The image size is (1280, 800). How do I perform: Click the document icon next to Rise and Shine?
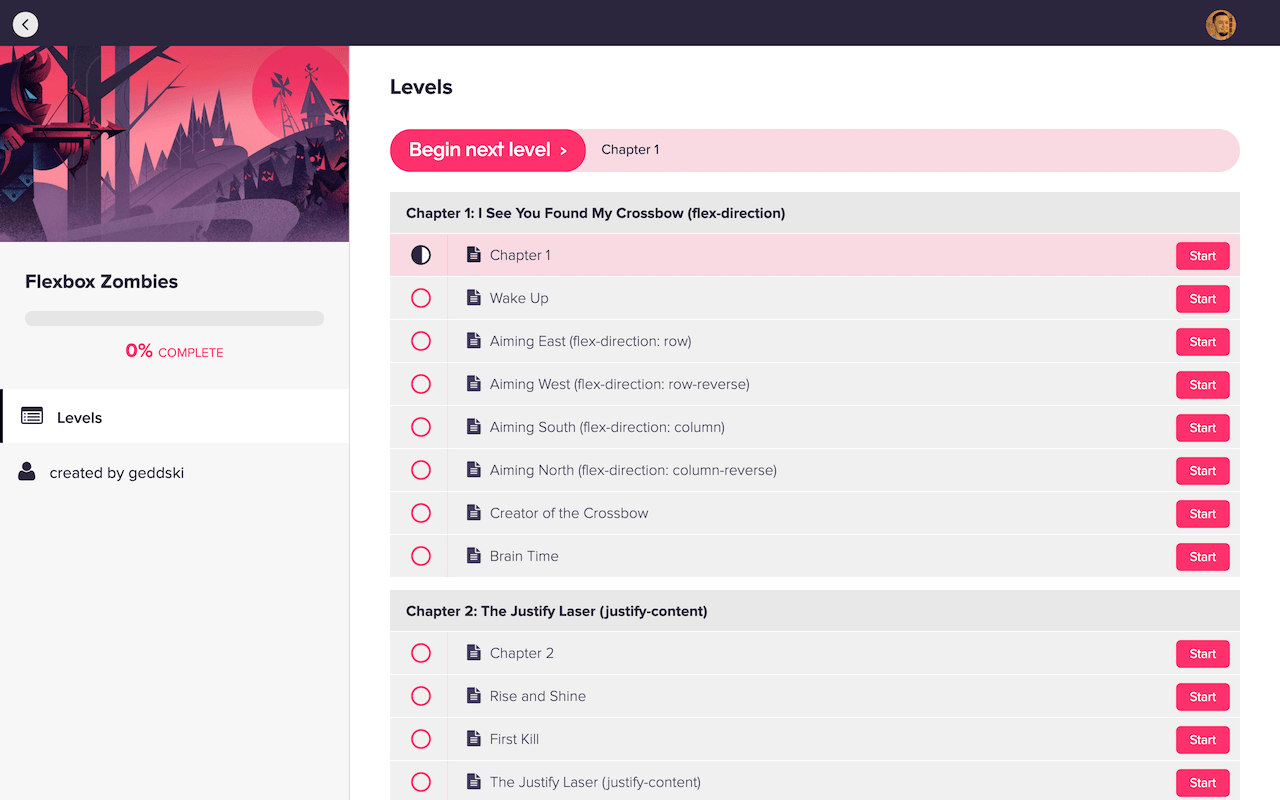point(473,696)
